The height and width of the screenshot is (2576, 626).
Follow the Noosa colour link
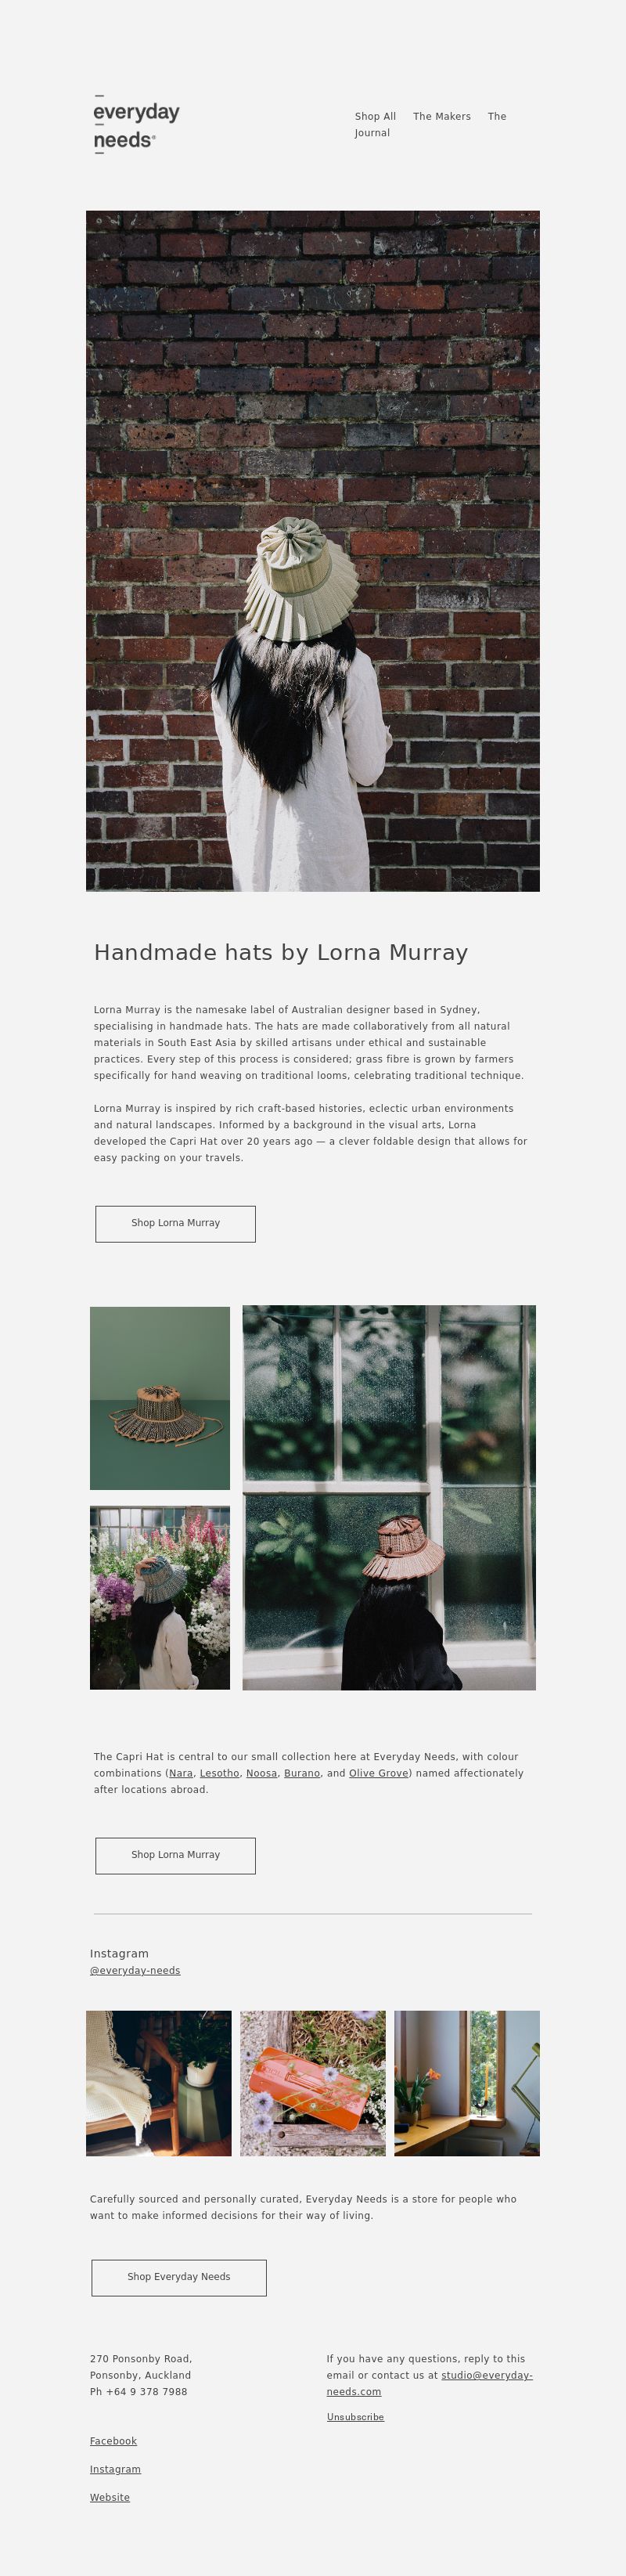261,1774
